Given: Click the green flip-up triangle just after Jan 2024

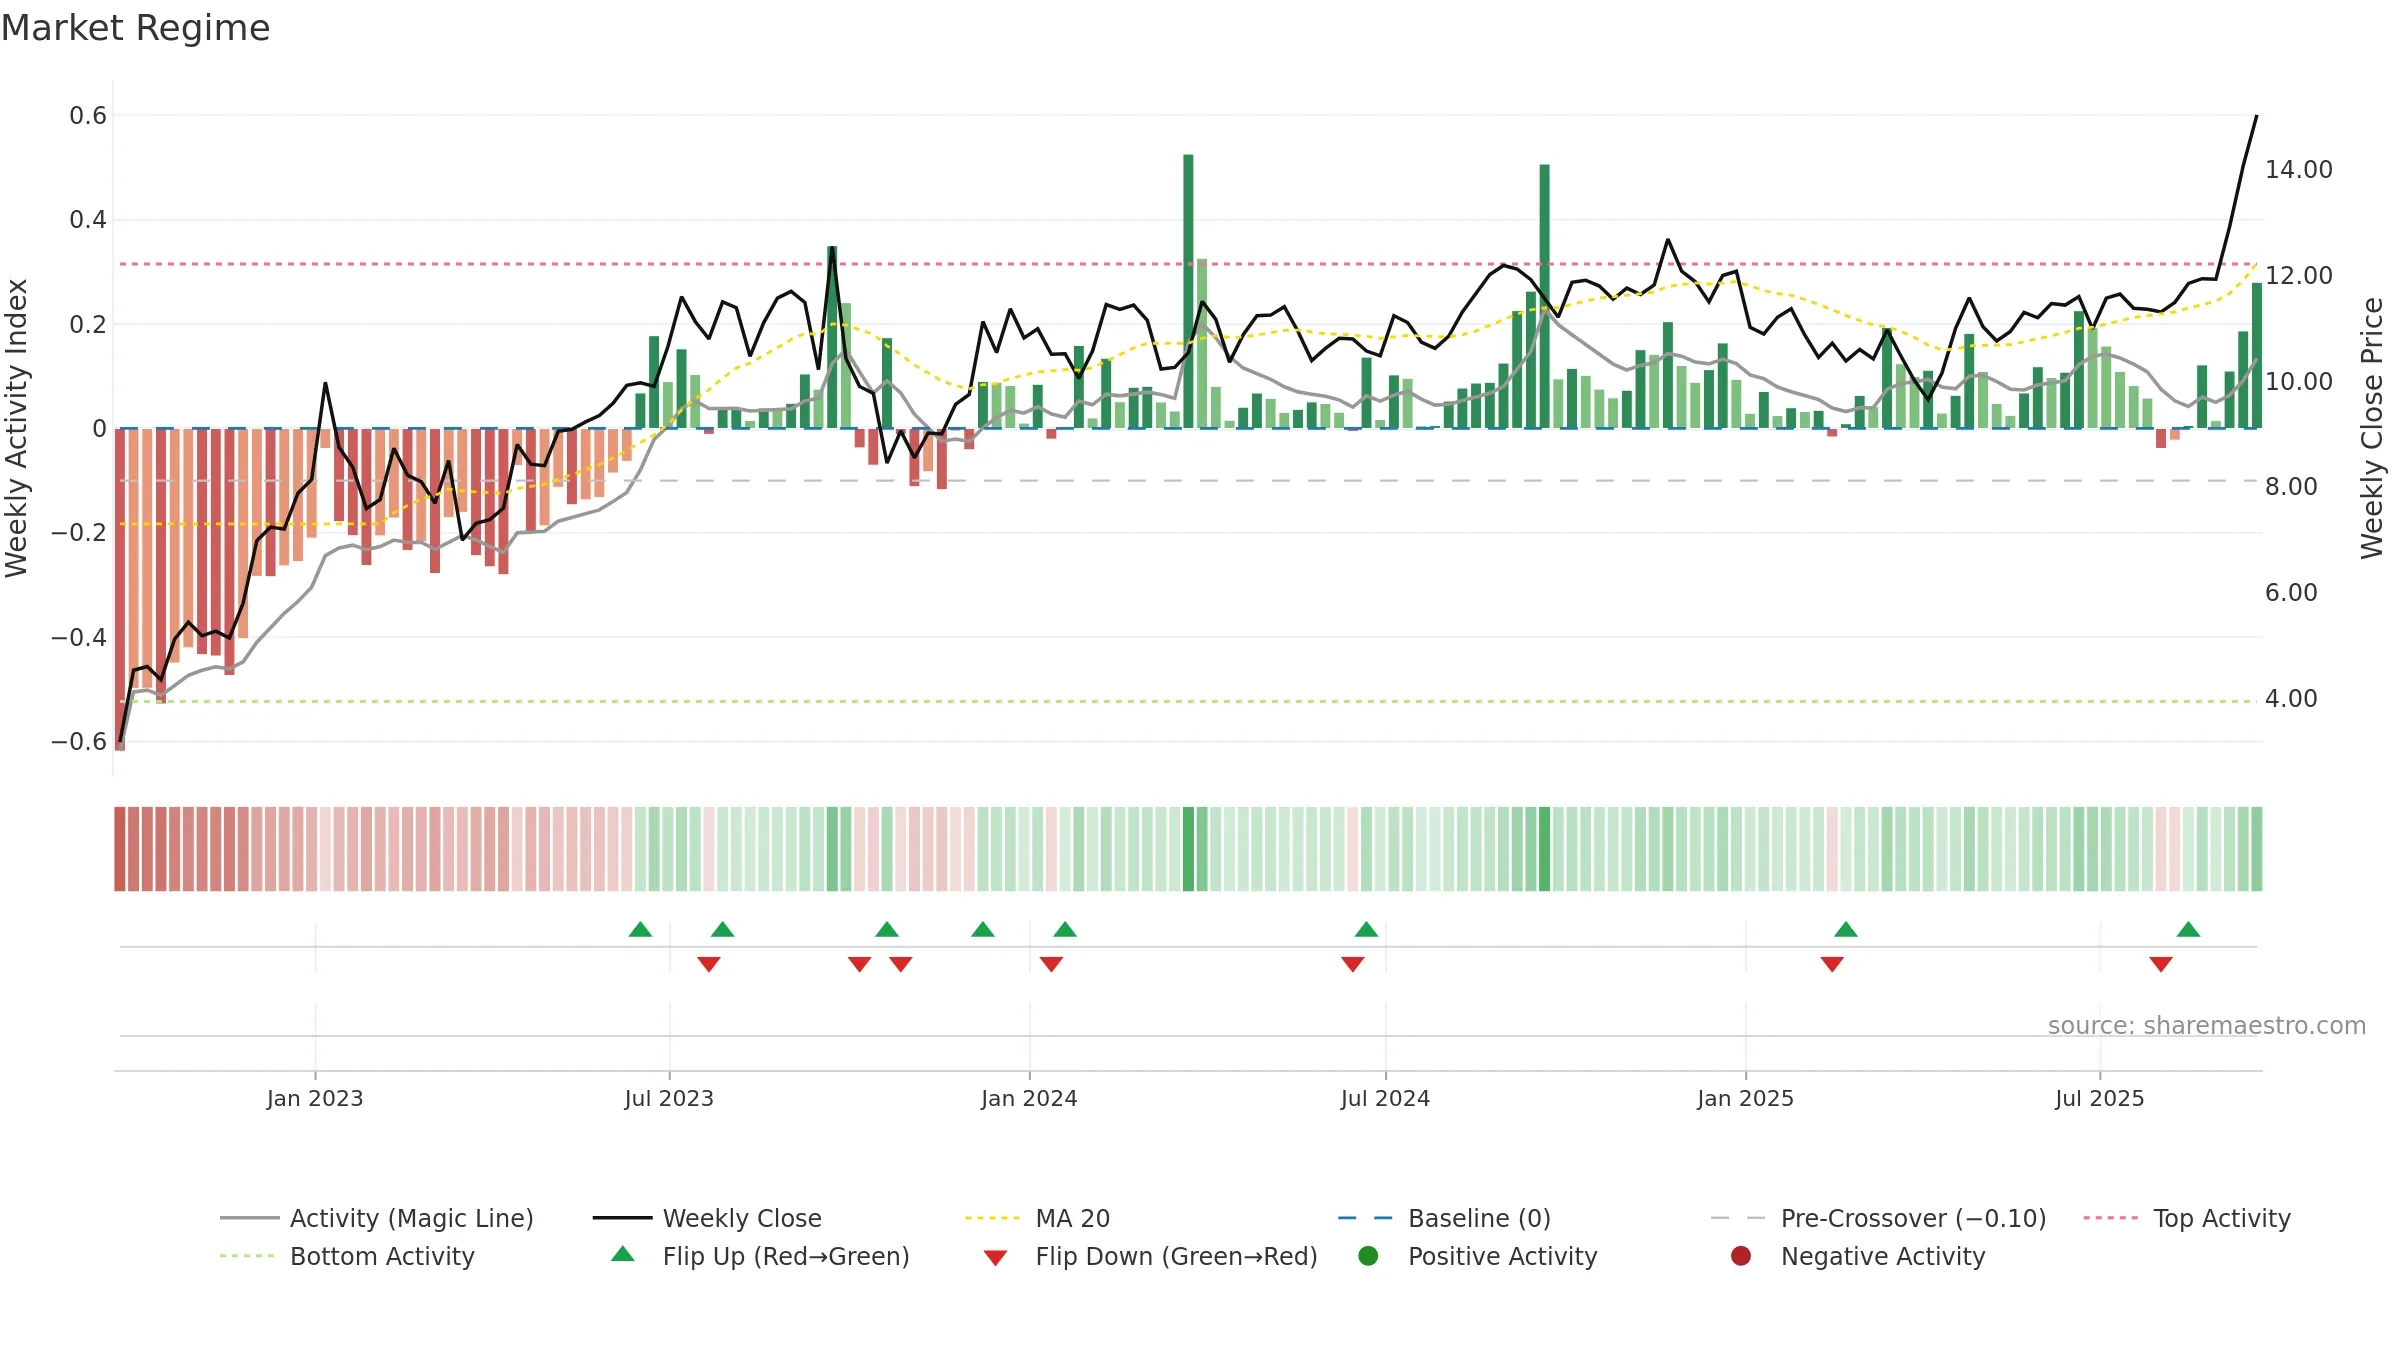Looking at the screenshot, I should 1065,930.
